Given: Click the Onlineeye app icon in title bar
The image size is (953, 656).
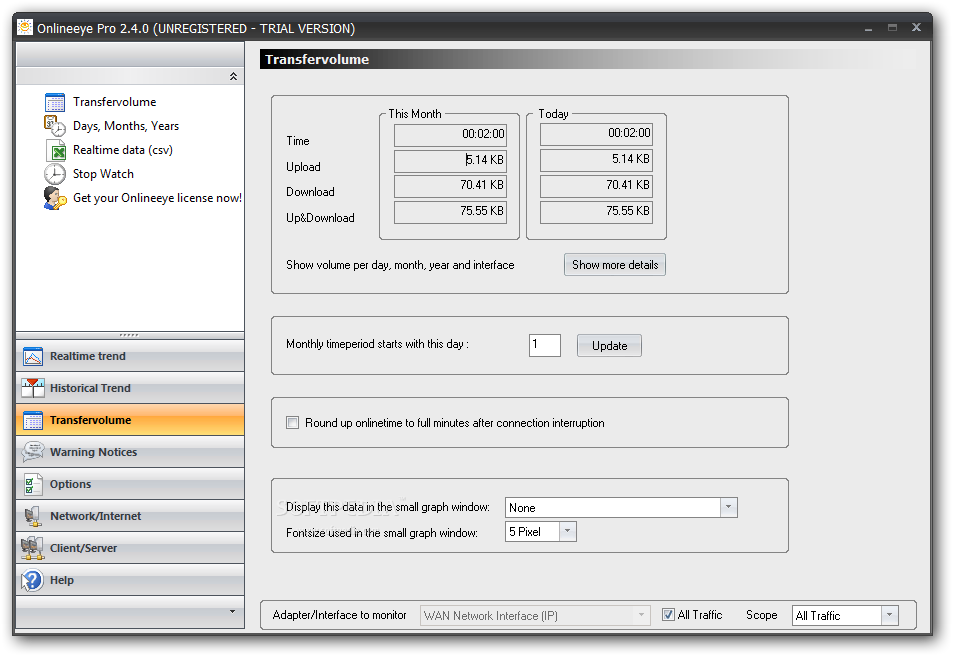Looking at the screenshot, I should pos(25,27).
